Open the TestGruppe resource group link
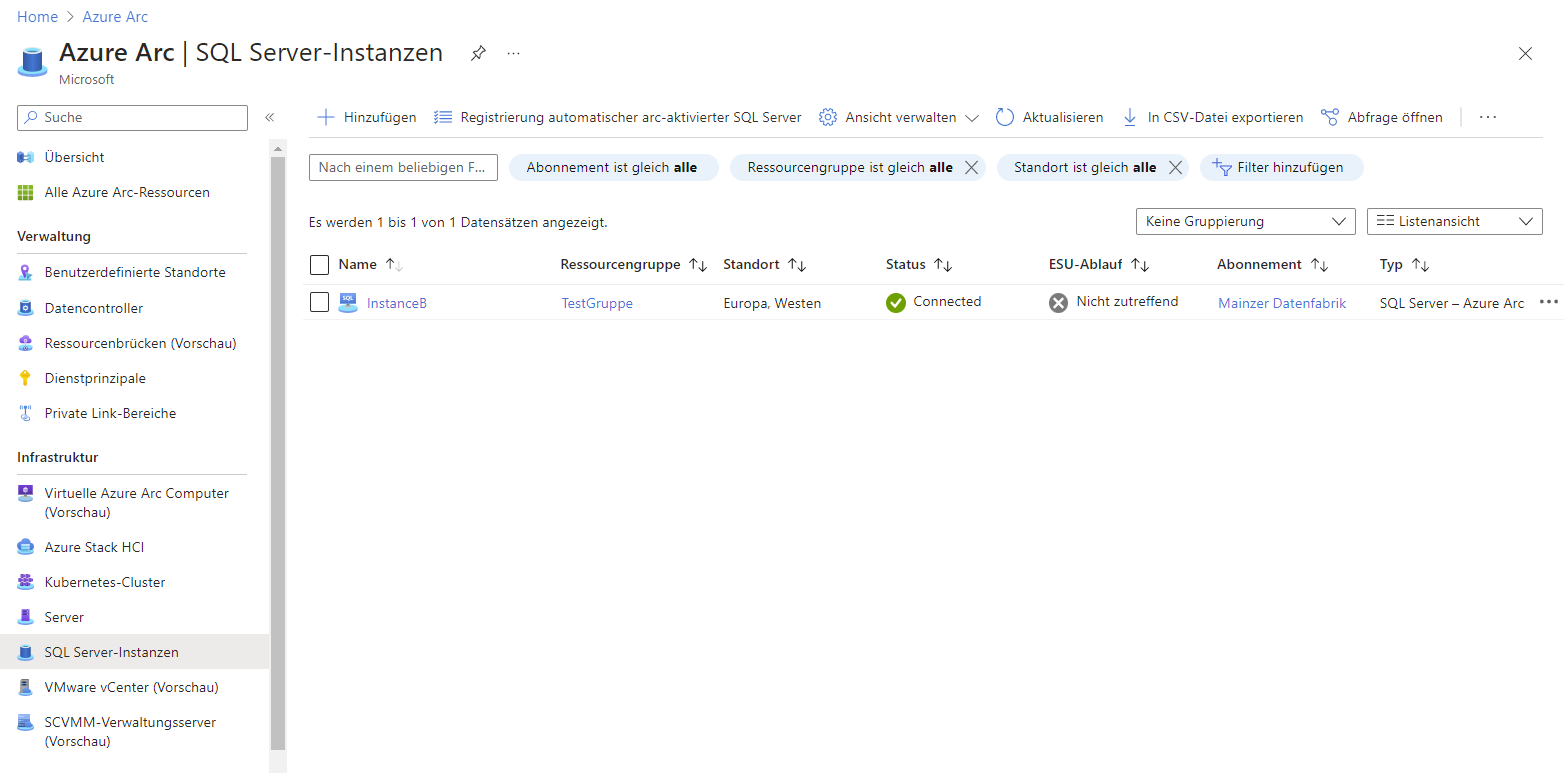This screenshot has height=773, width=1564. (597, 303)
